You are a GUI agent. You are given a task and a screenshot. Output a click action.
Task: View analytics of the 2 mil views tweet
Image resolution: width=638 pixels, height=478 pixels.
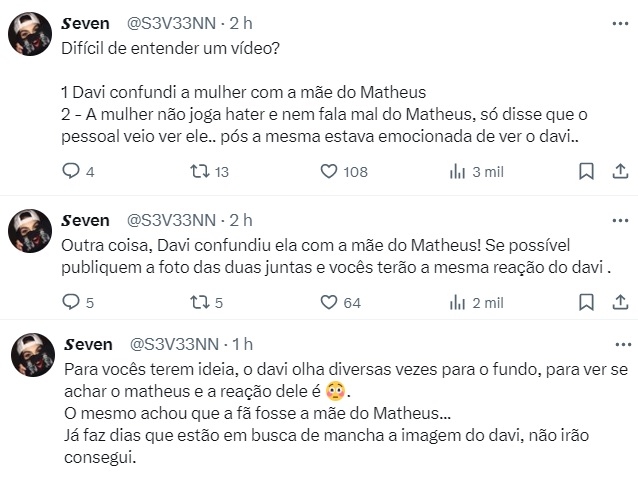(x=458, y=302)
